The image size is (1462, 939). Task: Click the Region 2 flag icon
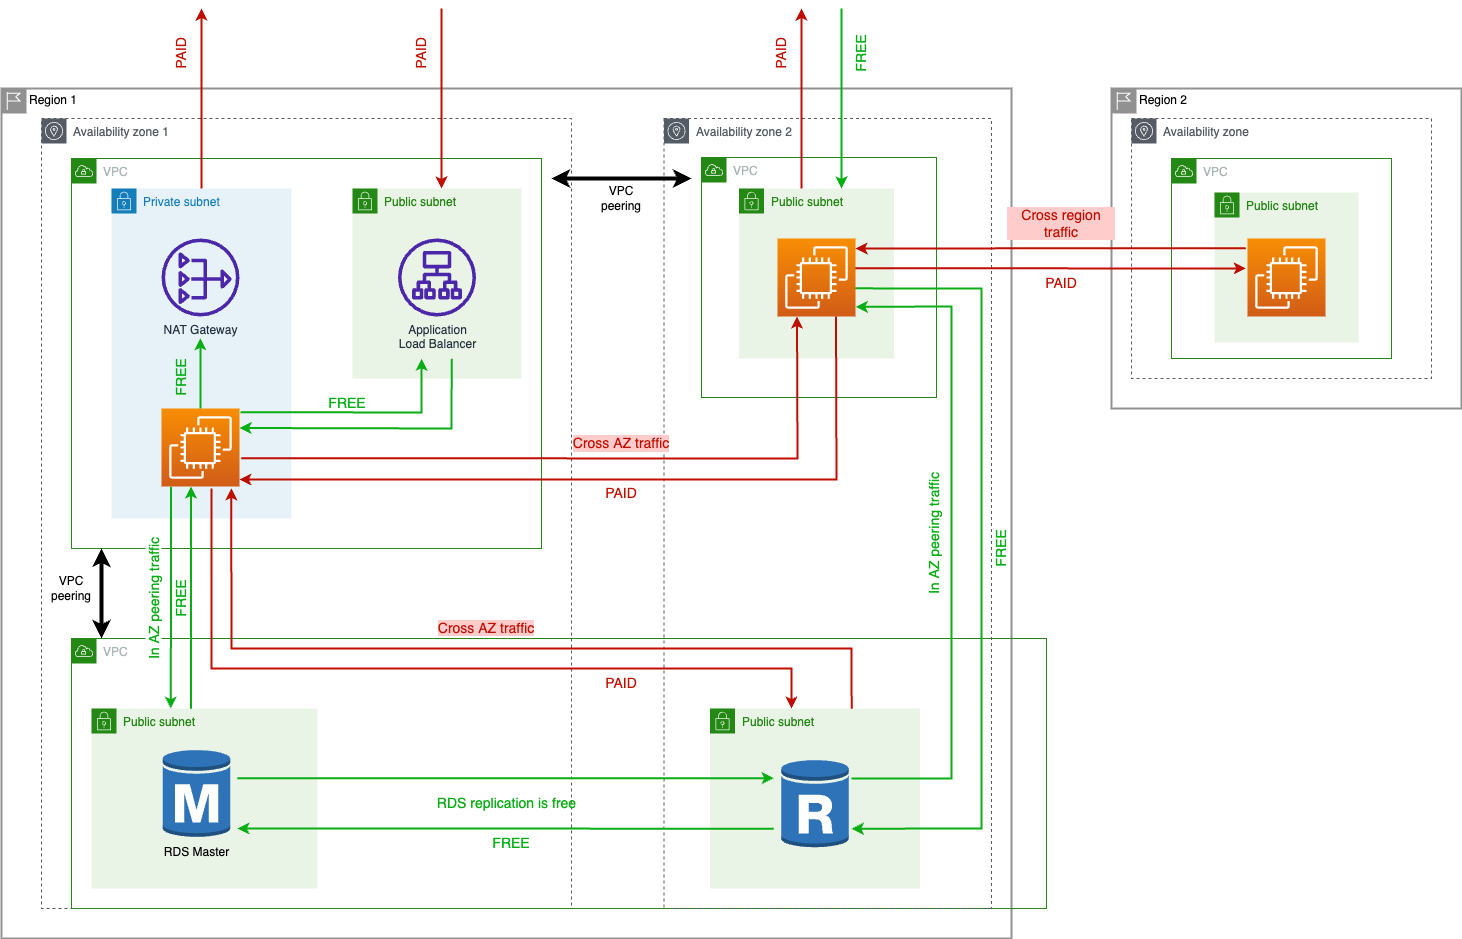click(1124, 100)
